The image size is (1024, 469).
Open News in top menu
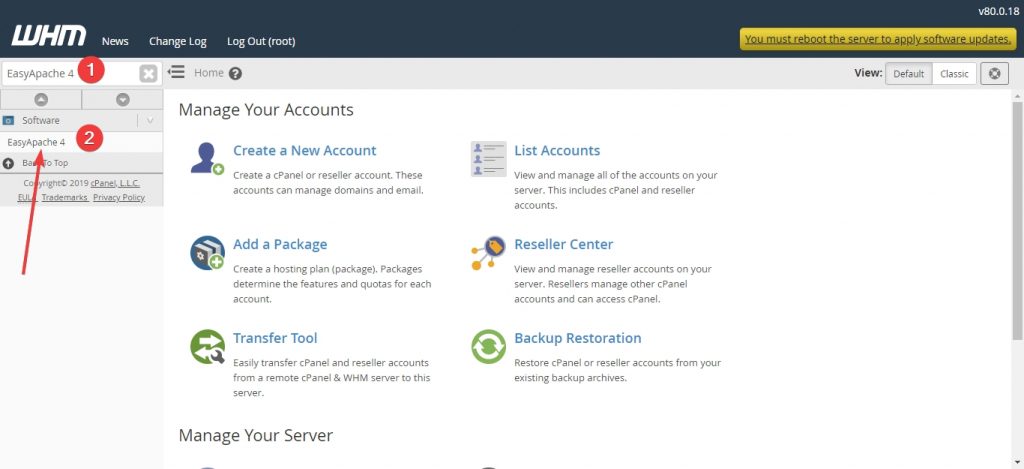click(x=115, y=41)
